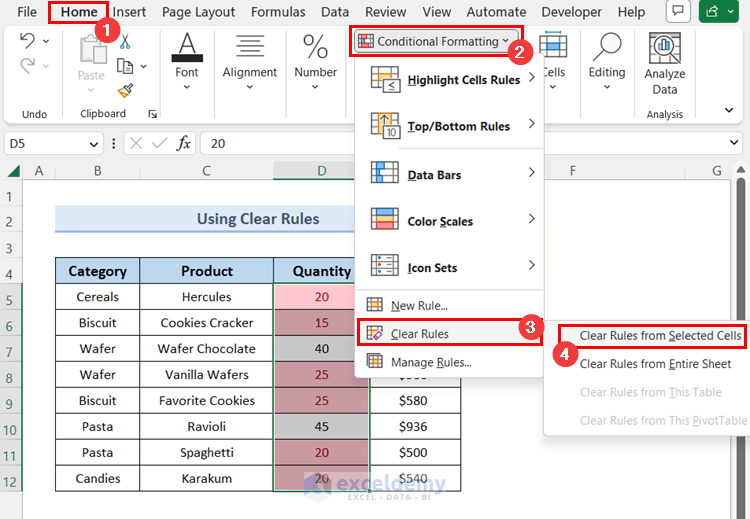This screenshot has height=519, width=750.
Task: Switch to the Developer tab
Action: (x=572, y=12)
